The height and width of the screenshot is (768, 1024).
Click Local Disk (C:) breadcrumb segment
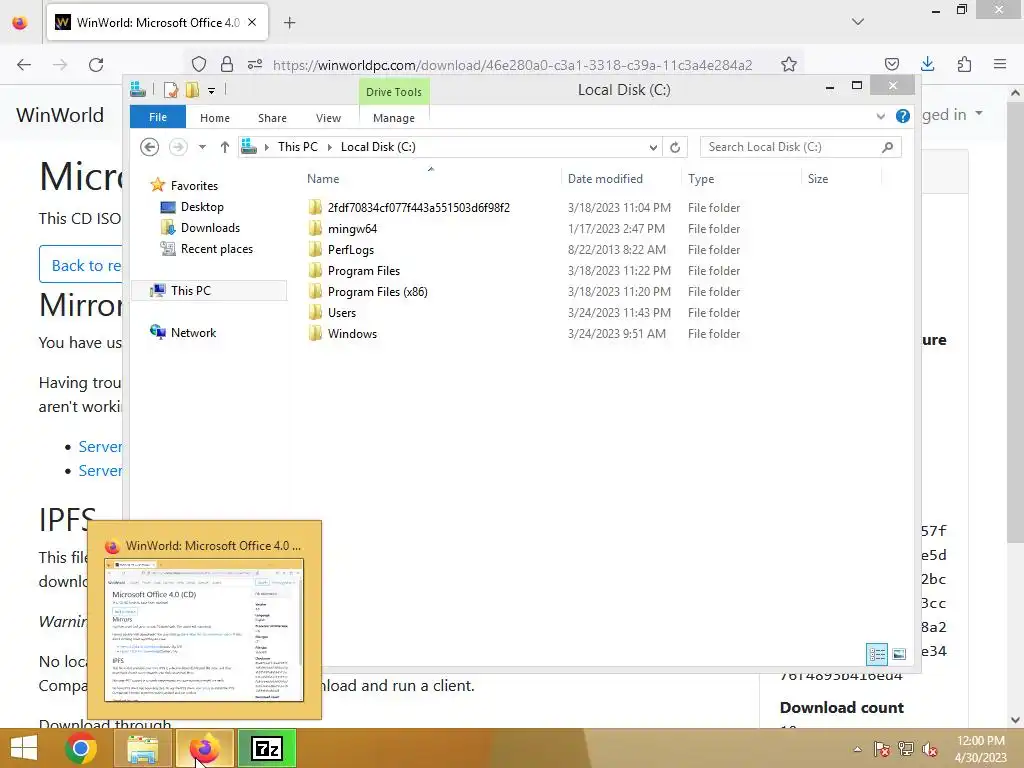point(378,147)
